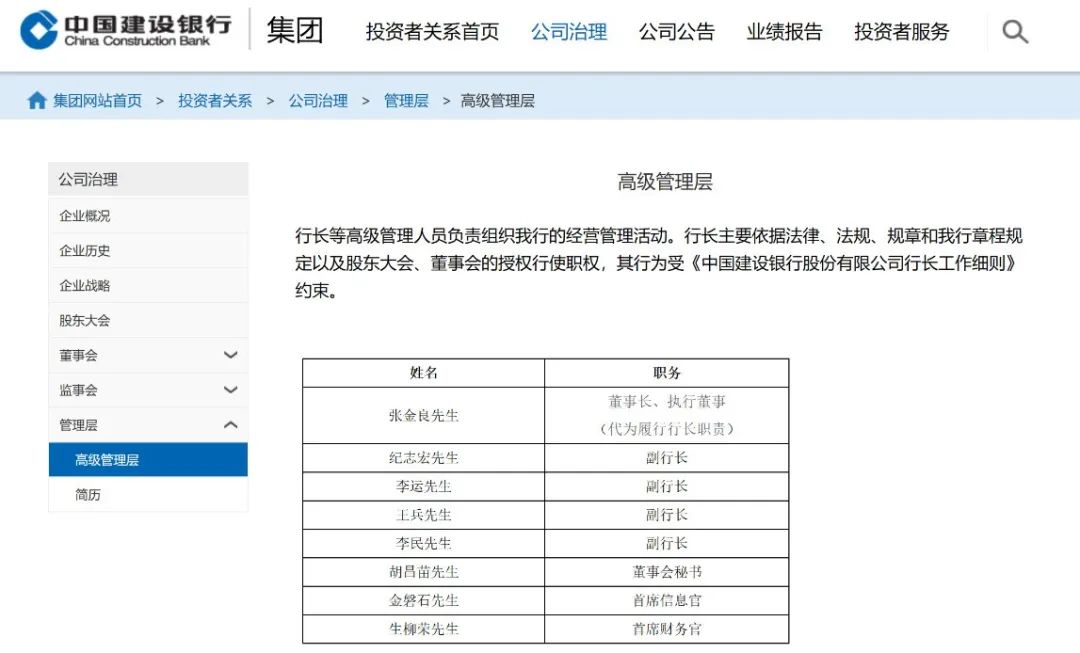Go to 集团网站首页 breadcrumb link
This screenshot has width=1080, height=653.
97,101
